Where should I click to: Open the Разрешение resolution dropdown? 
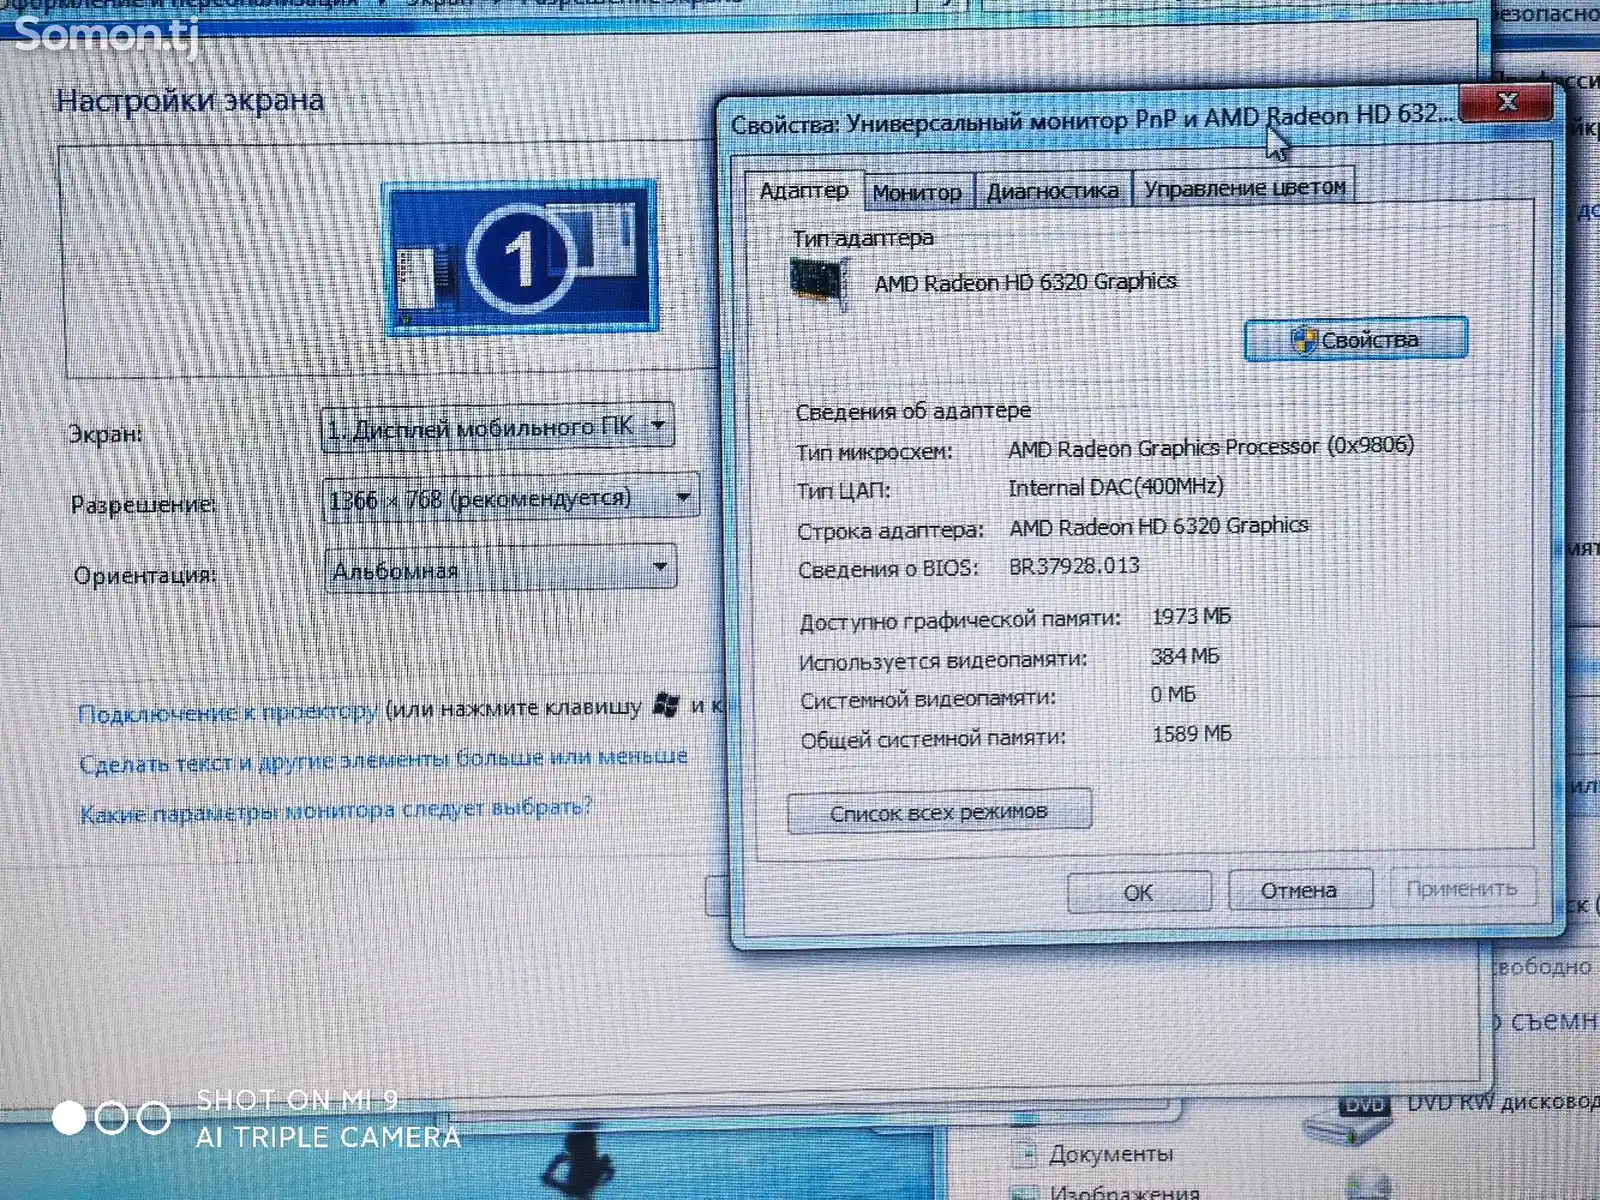coord(509,498)
